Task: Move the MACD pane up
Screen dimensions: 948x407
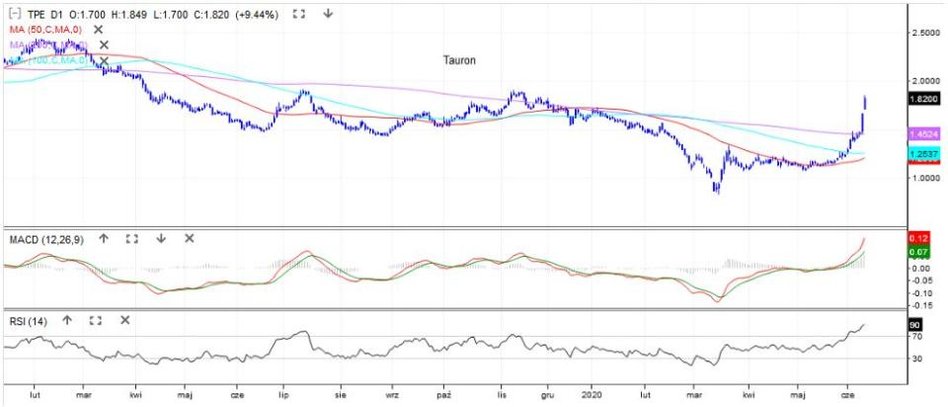Action: coord(103,239)
